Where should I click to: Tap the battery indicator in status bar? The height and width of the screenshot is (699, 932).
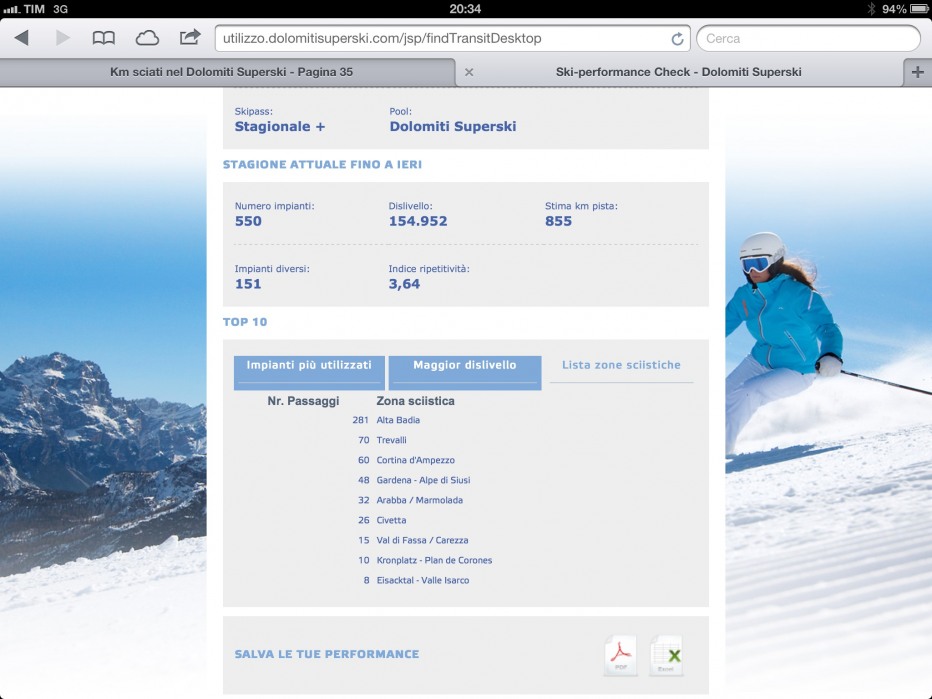click(x=919, y=9)
